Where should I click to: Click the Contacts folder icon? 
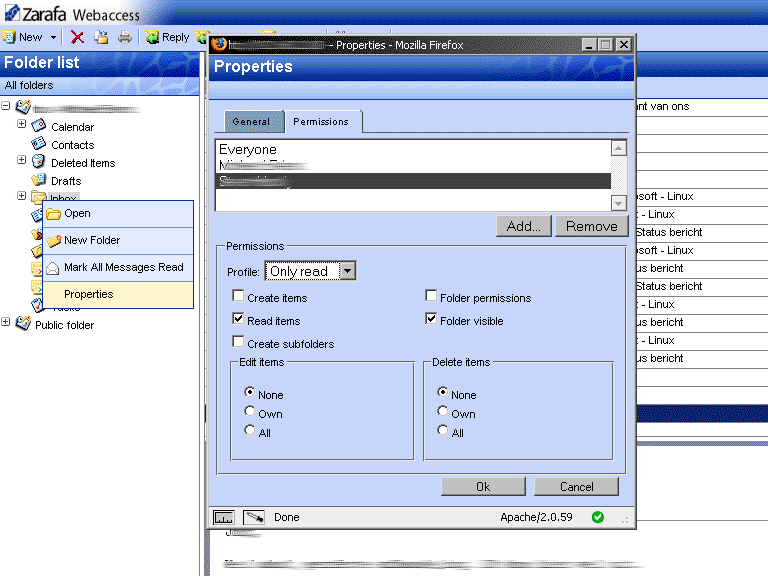click(39, 144)
